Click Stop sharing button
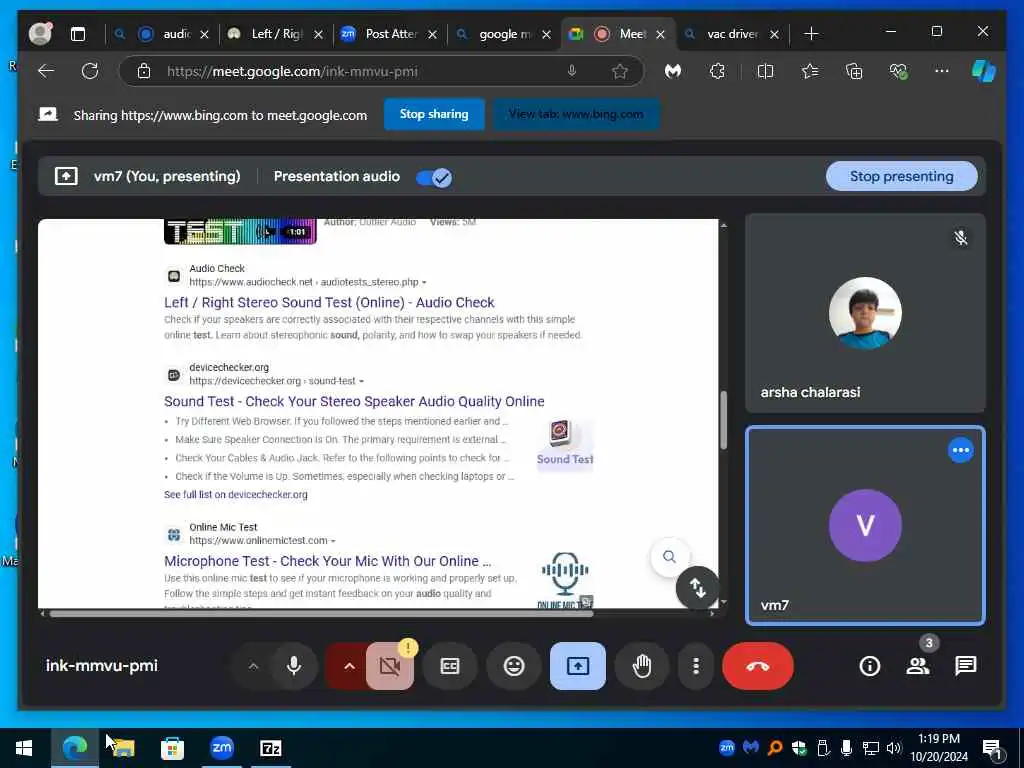The height and width of the screenshot is (768, 1024). [x=434, y=114]
